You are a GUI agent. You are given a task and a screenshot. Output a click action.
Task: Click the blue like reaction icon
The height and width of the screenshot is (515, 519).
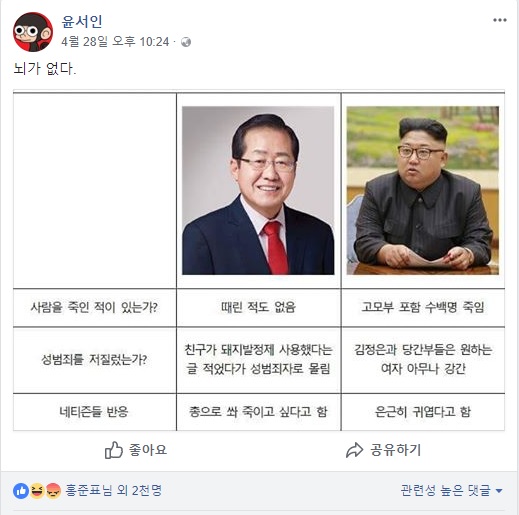pyautogui.click(x=21, y=491)
